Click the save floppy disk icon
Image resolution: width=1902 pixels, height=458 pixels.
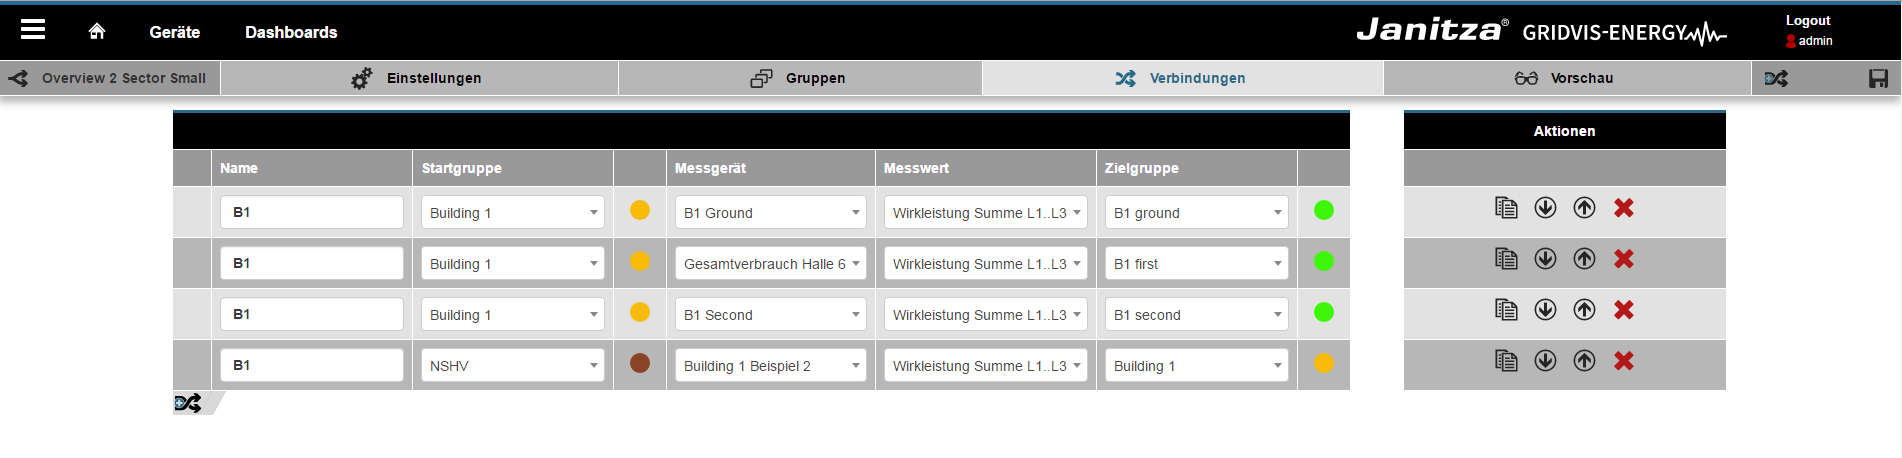[x=1878, y=78]
